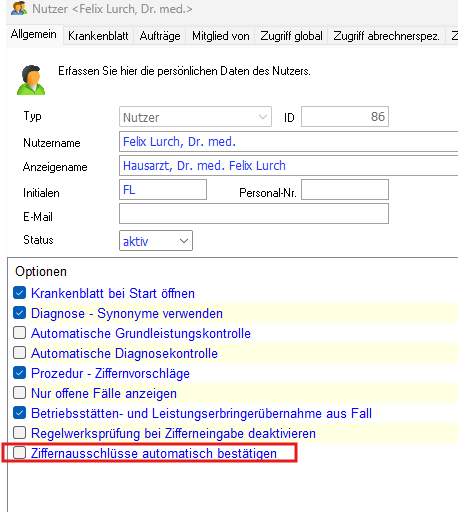This screenshot has width=458, height=512.
Task: Switch to the Mitglied von tab
Action: 221,36
